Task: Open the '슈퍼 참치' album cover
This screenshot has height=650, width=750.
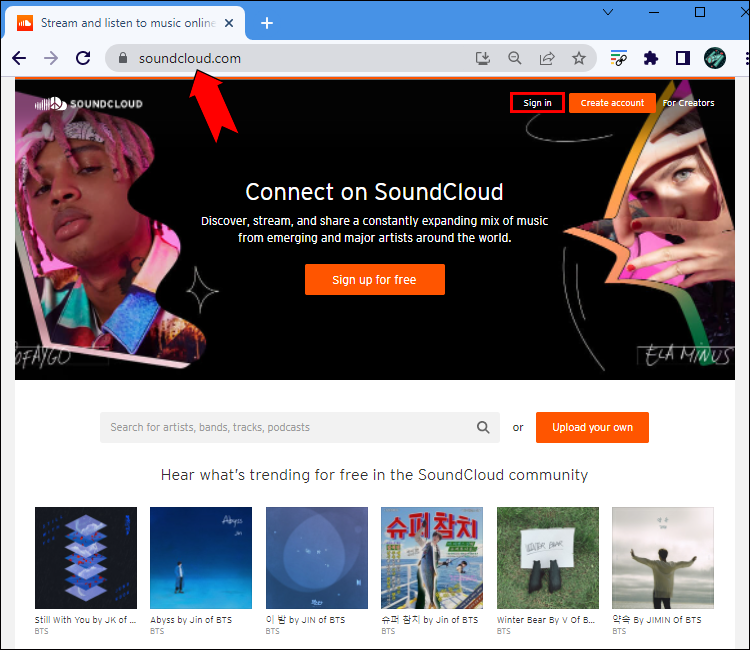Action: [432, 558]
